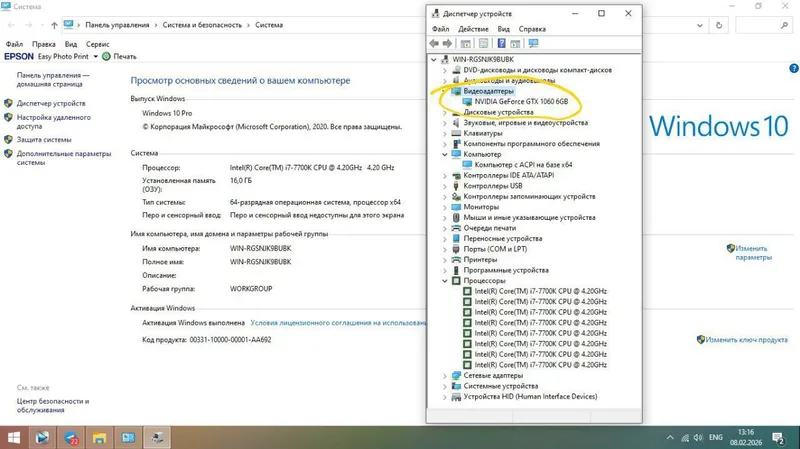This screenshot has width=800, height=449.
Task: Click the search magnifier in System window
Action: pyautogui.click(x=784, y=25)
